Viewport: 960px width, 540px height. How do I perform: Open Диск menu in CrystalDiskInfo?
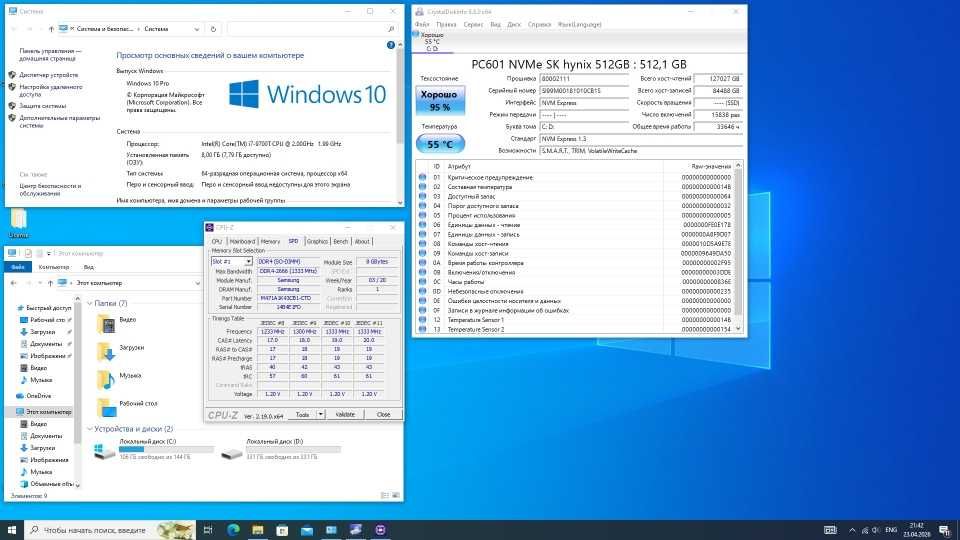[x=514, y=24]
